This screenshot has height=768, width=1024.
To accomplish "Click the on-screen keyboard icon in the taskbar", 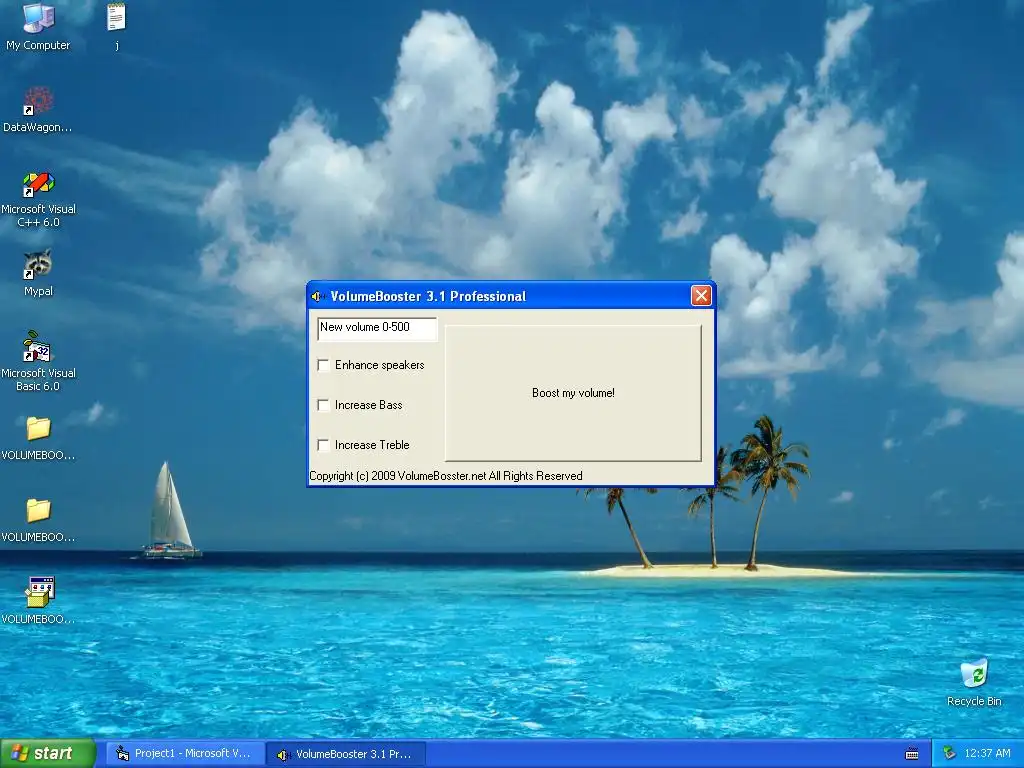I will [912, 754].
